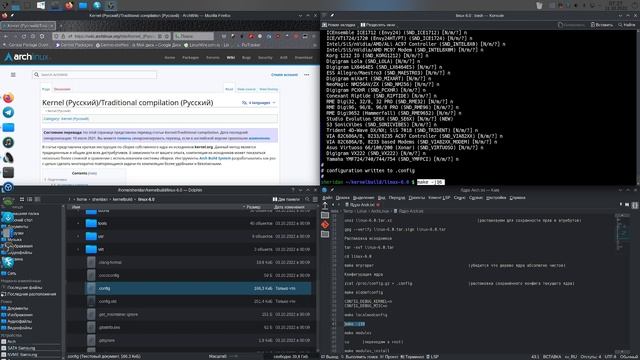Click Split View button in Konsole

tap(378, 25)
